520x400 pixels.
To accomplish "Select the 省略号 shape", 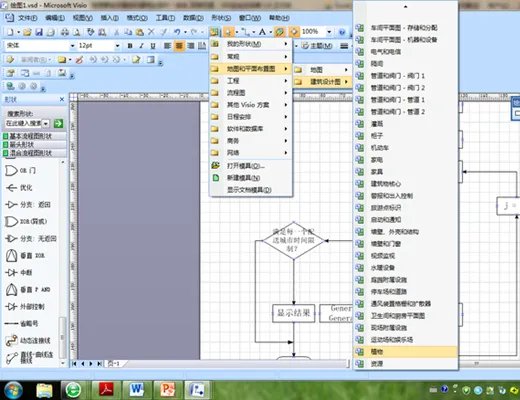I will [x=22, y=323].
